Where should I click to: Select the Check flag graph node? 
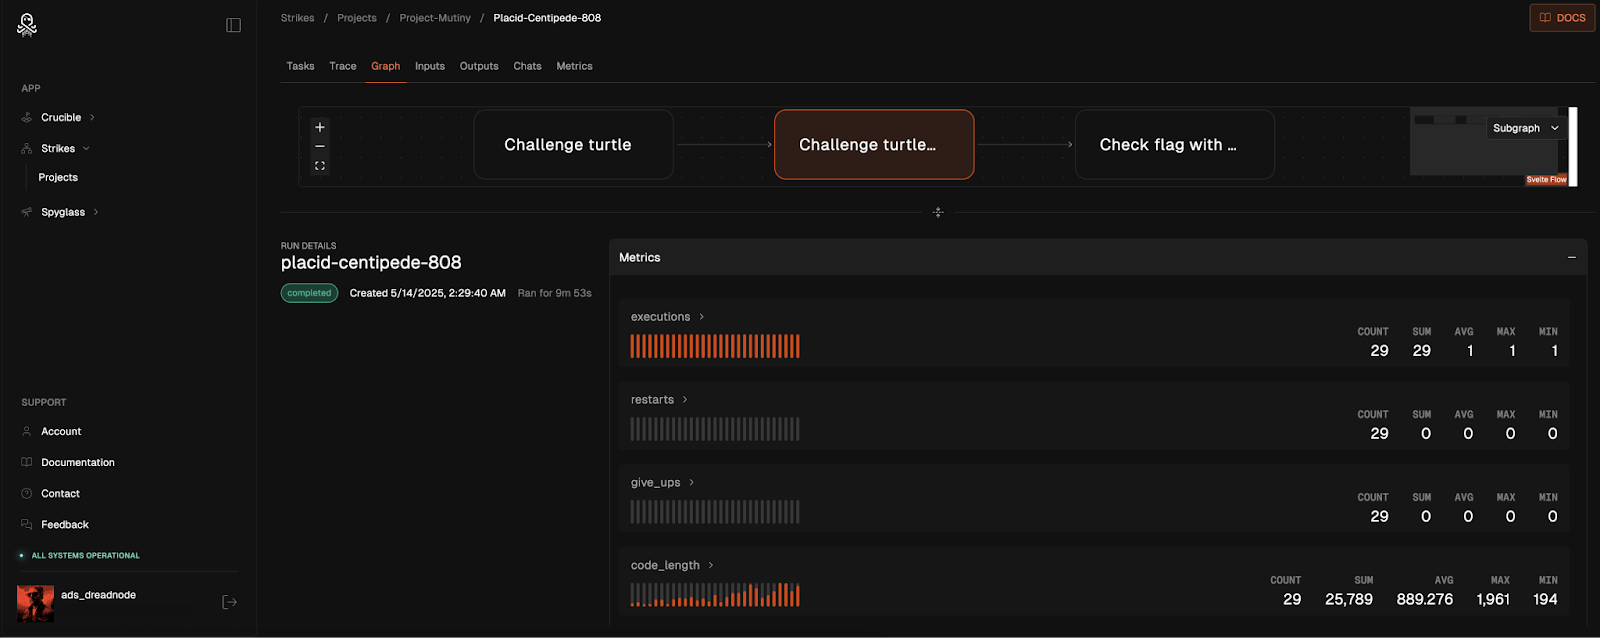(x=1174, y=145)
